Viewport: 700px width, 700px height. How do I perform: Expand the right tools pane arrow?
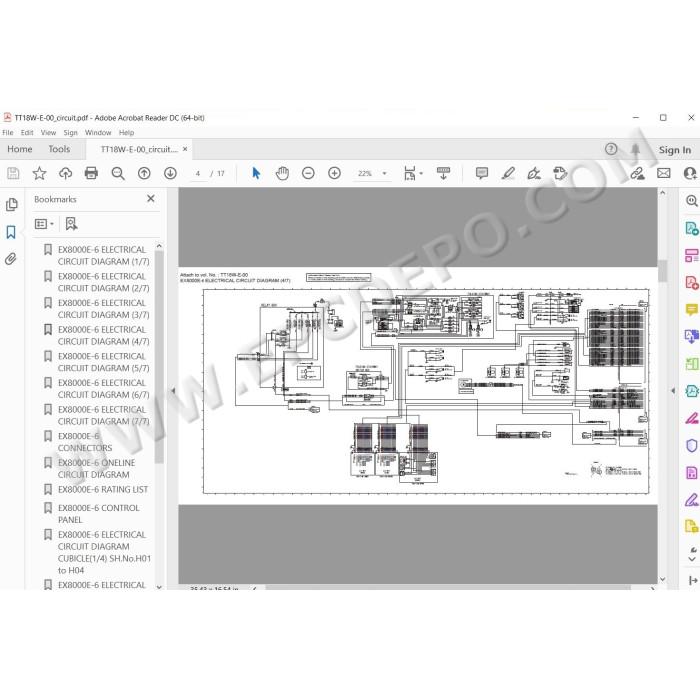pyautogui.click(x=673, y=391)
